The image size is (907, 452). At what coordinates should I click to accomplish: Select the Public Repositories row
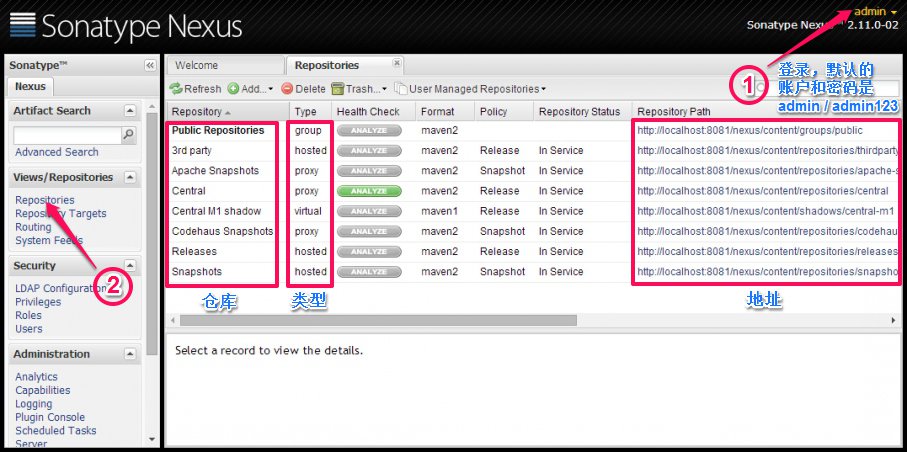click(534, 131)
